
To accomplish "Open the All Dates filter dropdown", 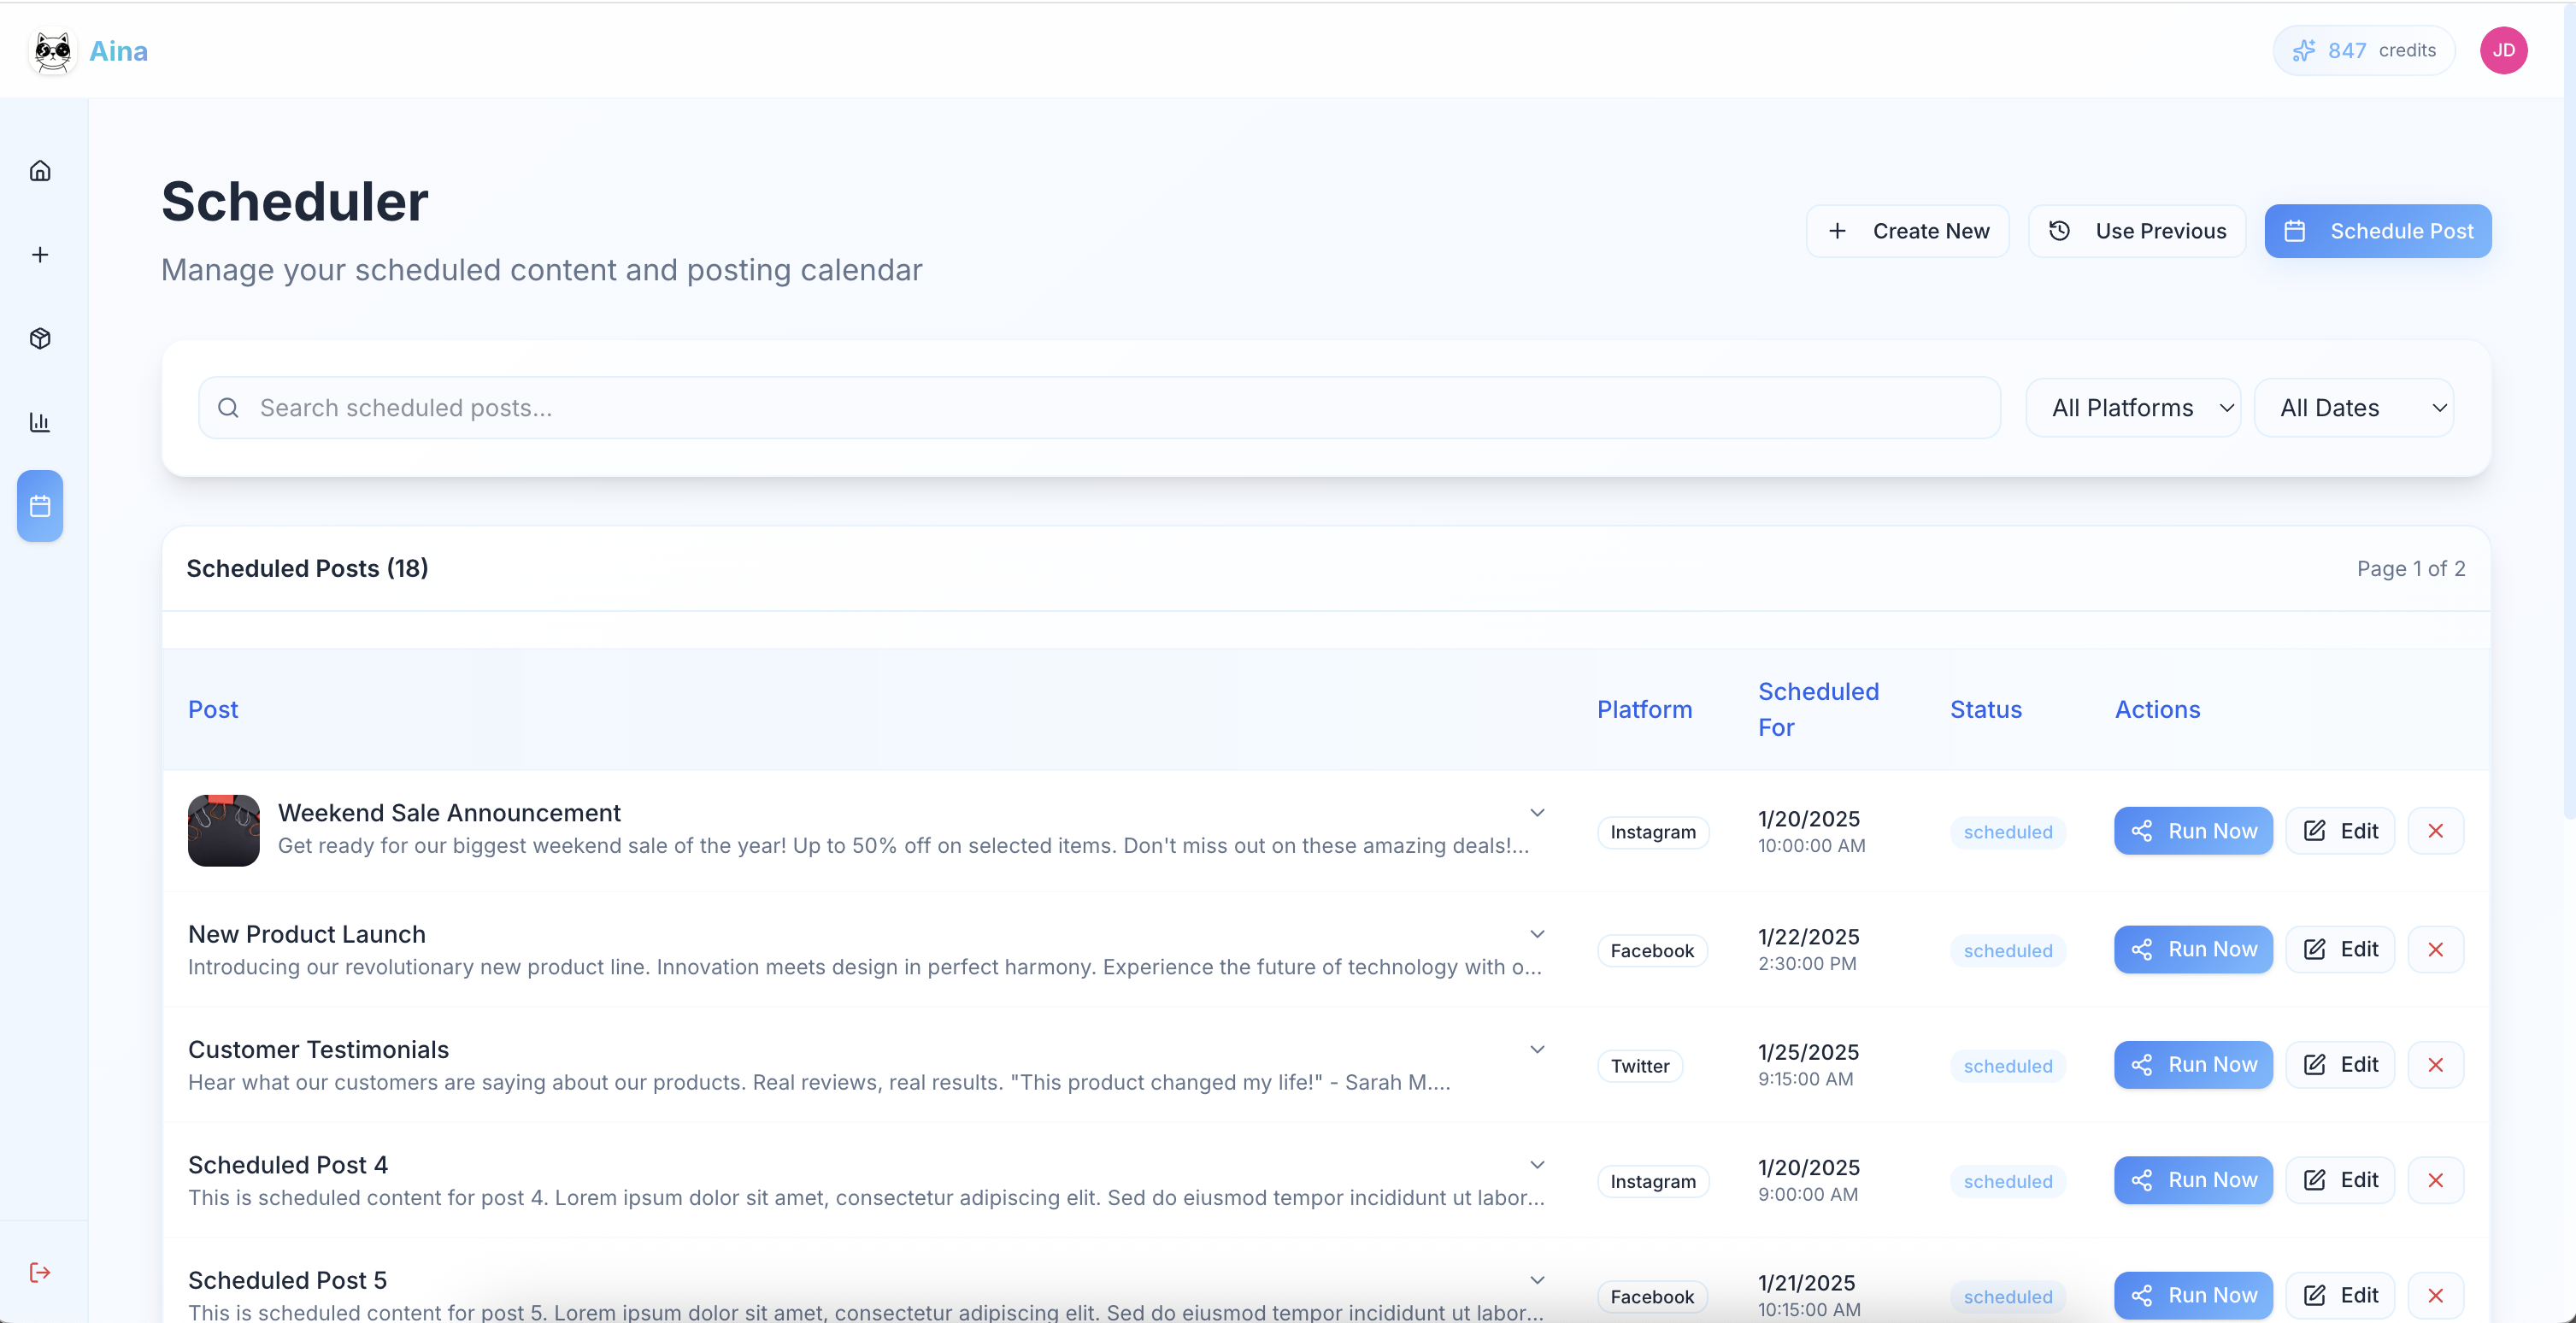I will pyautogui.click(x=2353, y=408).
